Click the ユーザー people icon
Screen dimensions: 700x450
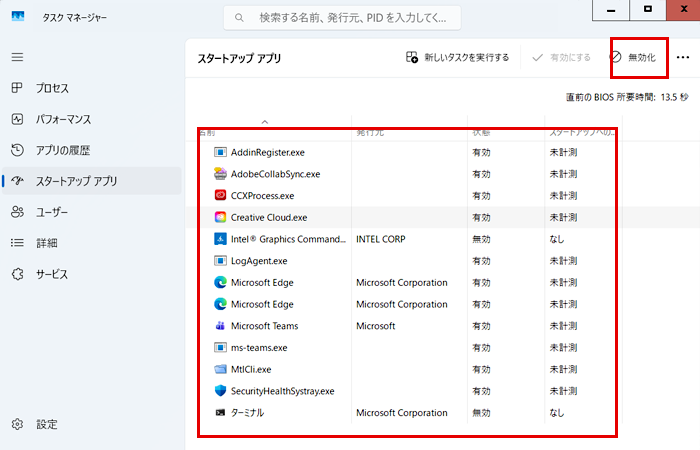pos(17,212)
